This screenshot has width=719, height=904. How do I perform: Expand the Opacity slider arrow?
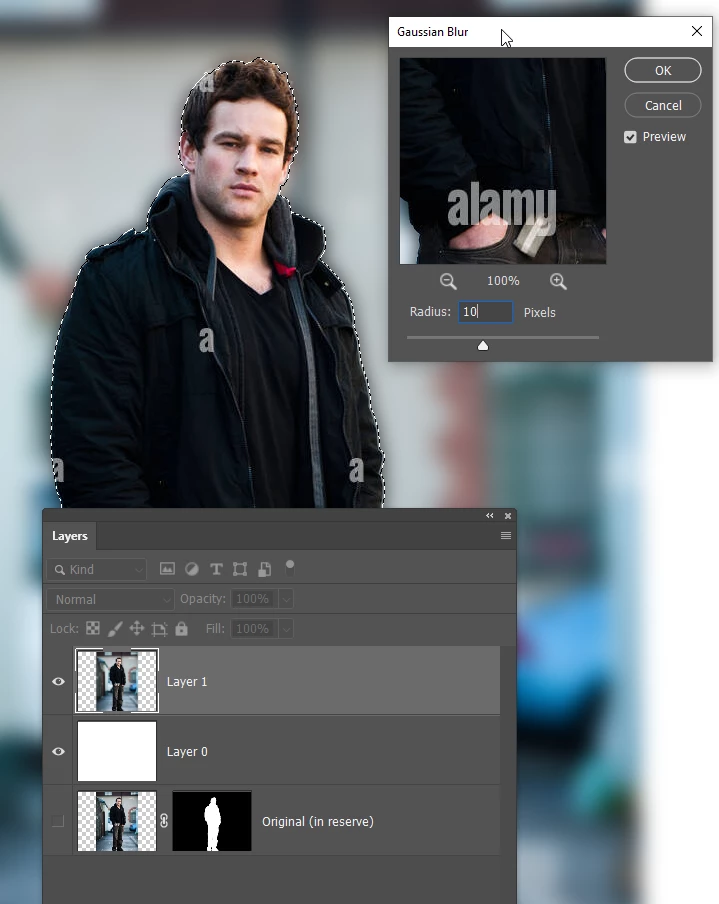click(x=286, y=599)
